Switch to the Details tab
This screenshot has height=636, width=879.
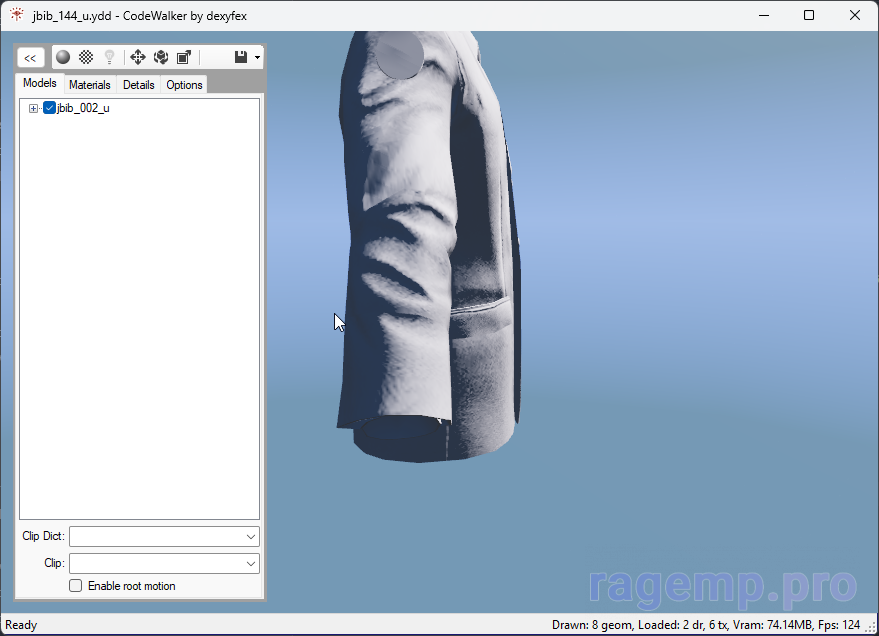[138, 85]
